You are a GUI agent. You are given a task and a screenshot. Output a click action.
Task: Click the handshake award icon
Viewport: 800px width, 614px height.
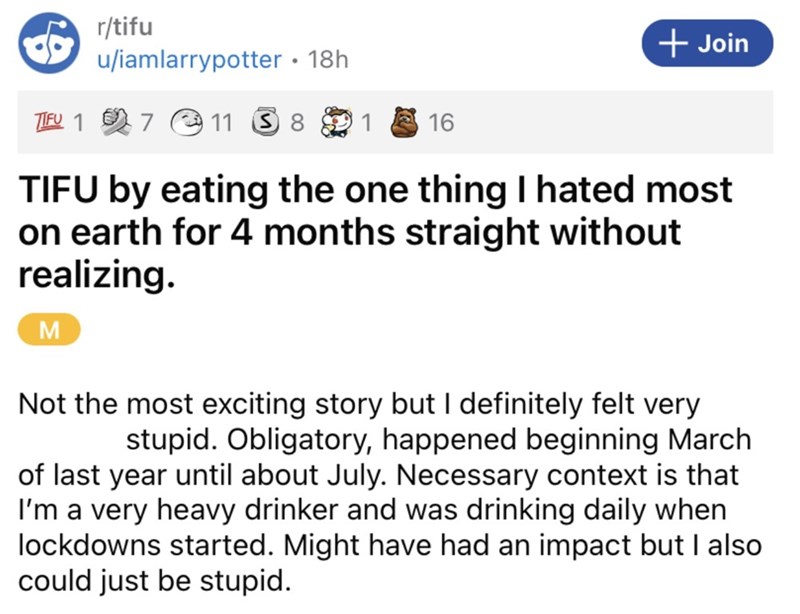tap(118, 123)
